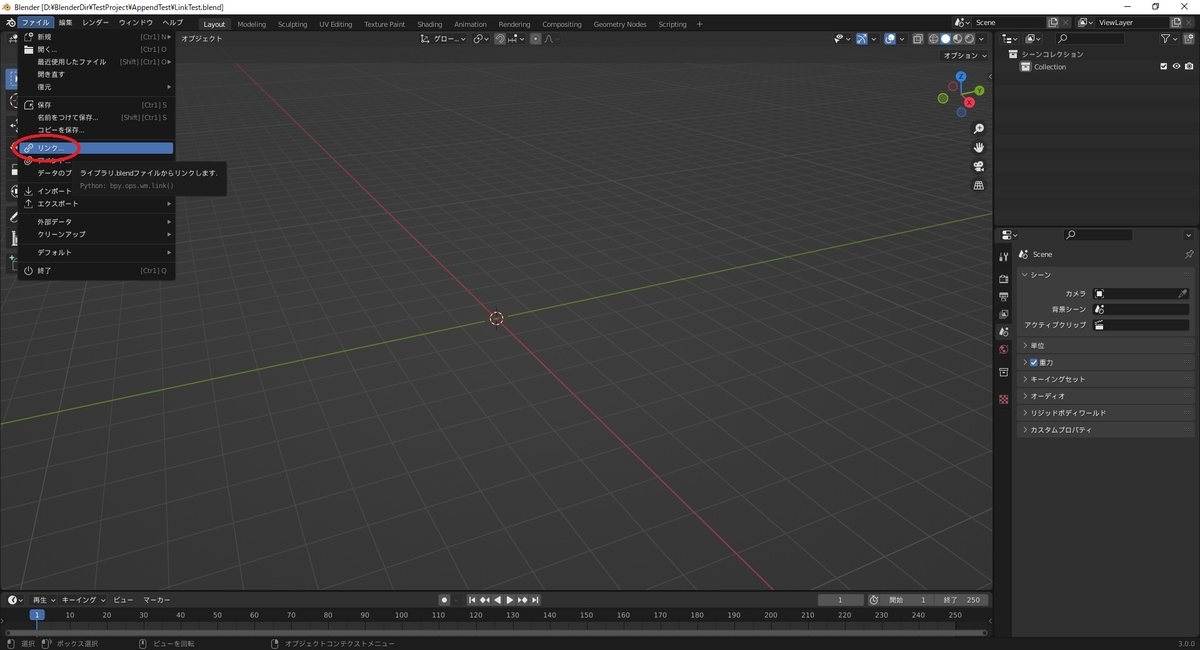The width and height of the screenshot is (1200, 650).
Task: Toggle show overlays button
Action: [889, 39]
